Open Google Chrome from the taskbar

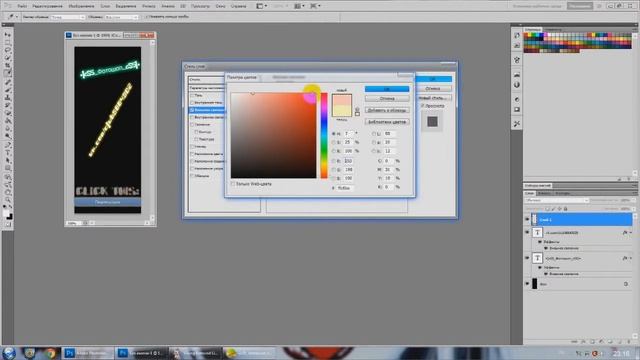[50, 353]
